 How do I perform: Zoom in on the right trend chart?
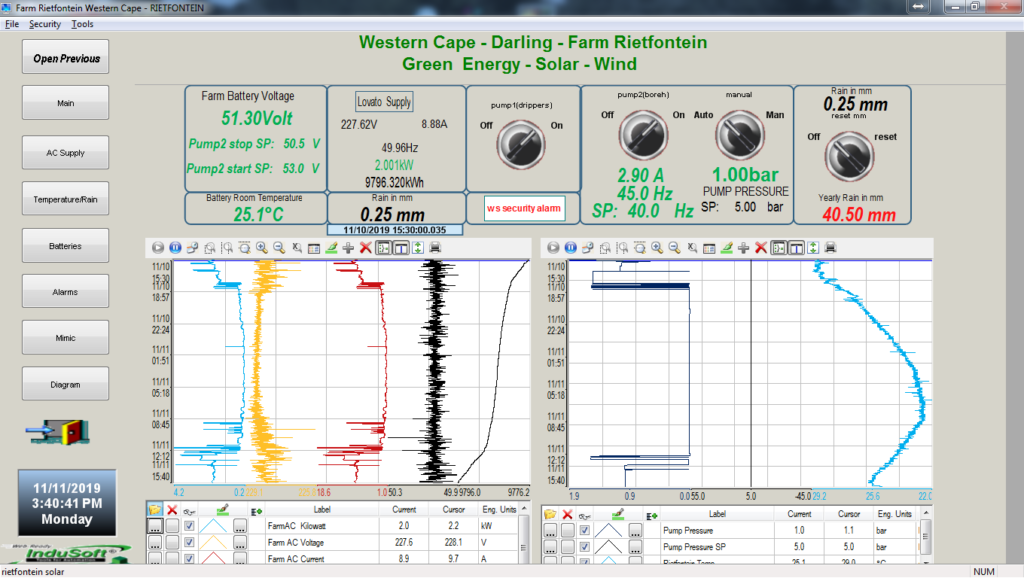coord(657,248)
